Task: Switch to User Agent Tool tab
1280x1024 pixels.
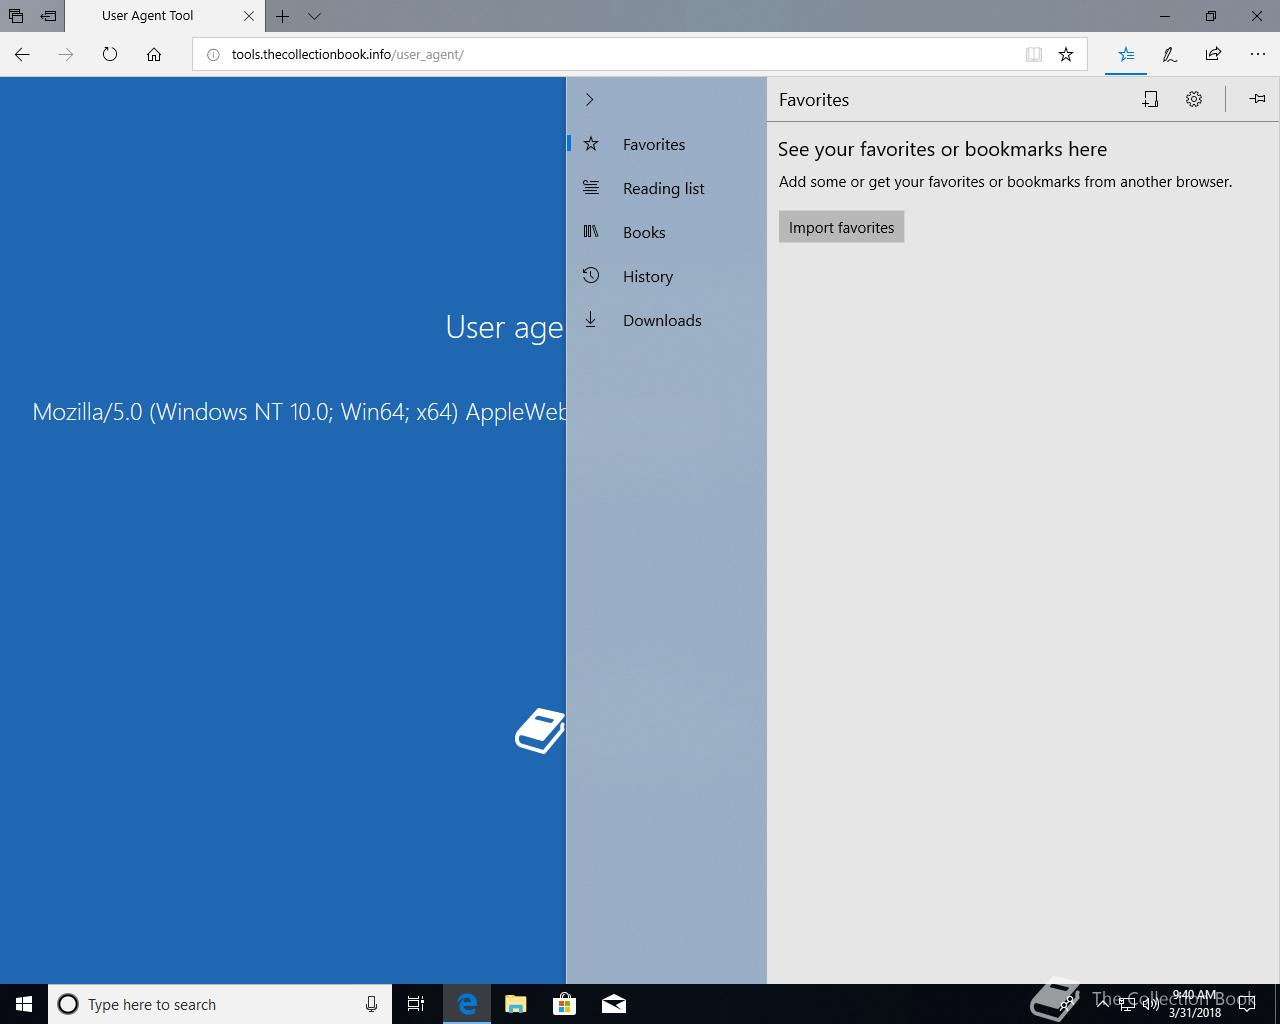Action: (148, 16)
